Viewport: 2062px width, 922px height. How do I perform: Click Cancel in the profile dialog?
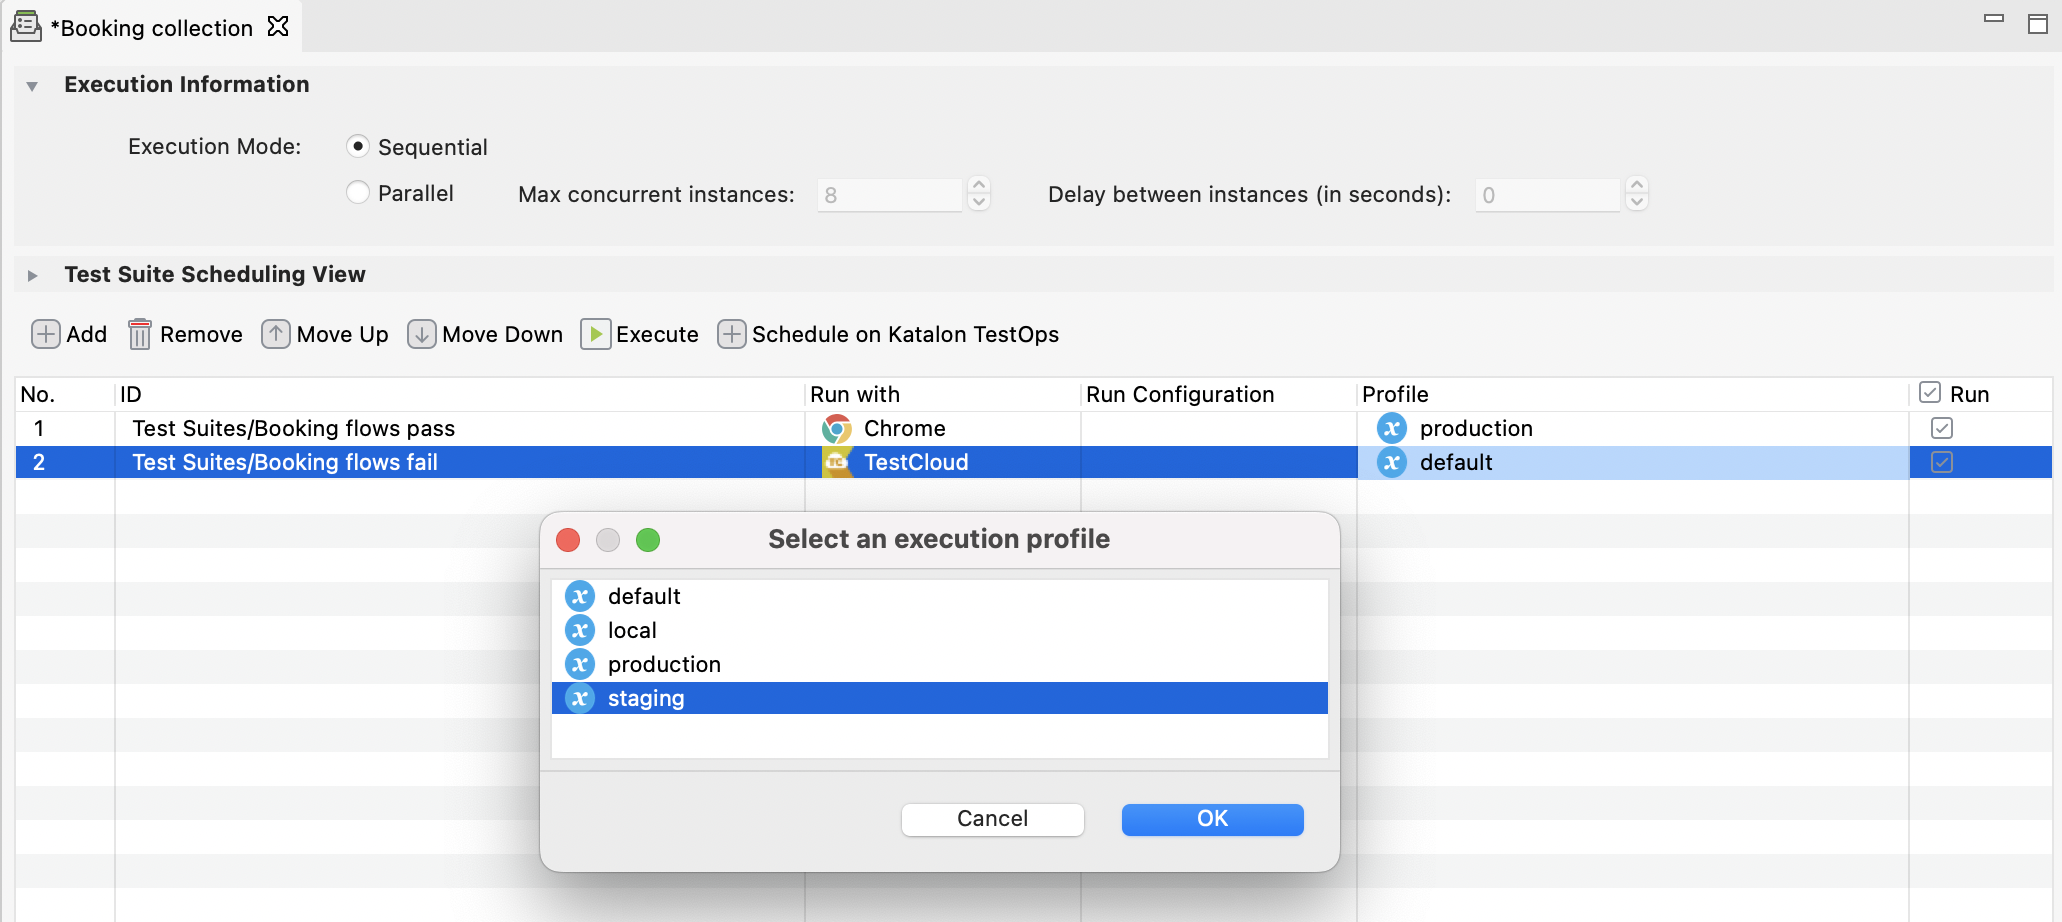coord(992,819)
